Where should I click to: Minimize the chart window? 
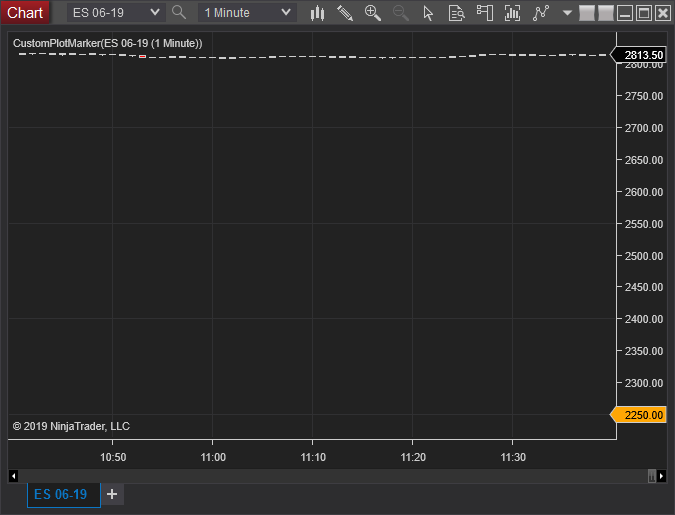[x=625, y=13]
